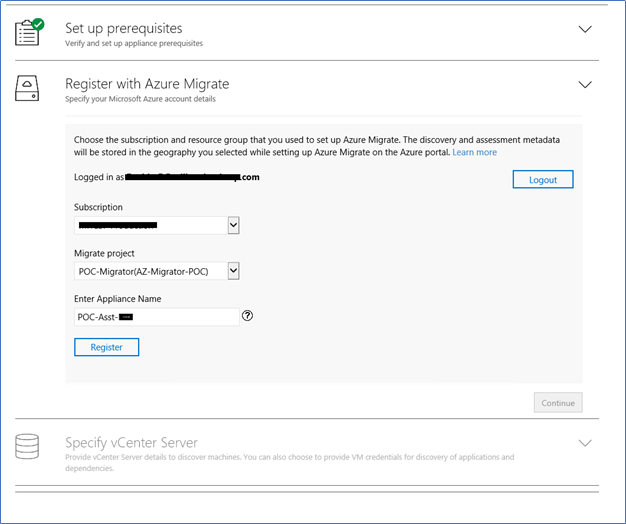Expand Specify vCenter Server section chevron
This screenshot has width=626, height=524.
point(585,443)
